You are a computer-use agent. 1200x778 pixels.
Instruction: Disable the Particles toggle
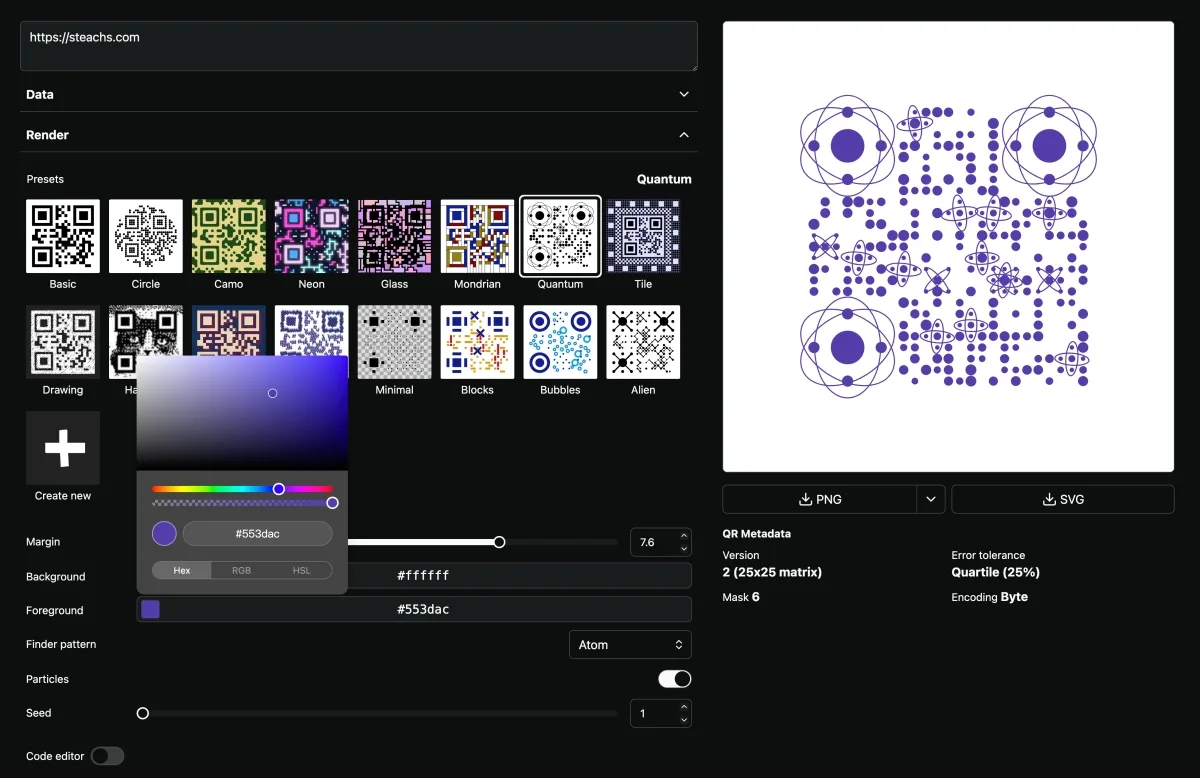pyautogui.click(x=674, y=679)
